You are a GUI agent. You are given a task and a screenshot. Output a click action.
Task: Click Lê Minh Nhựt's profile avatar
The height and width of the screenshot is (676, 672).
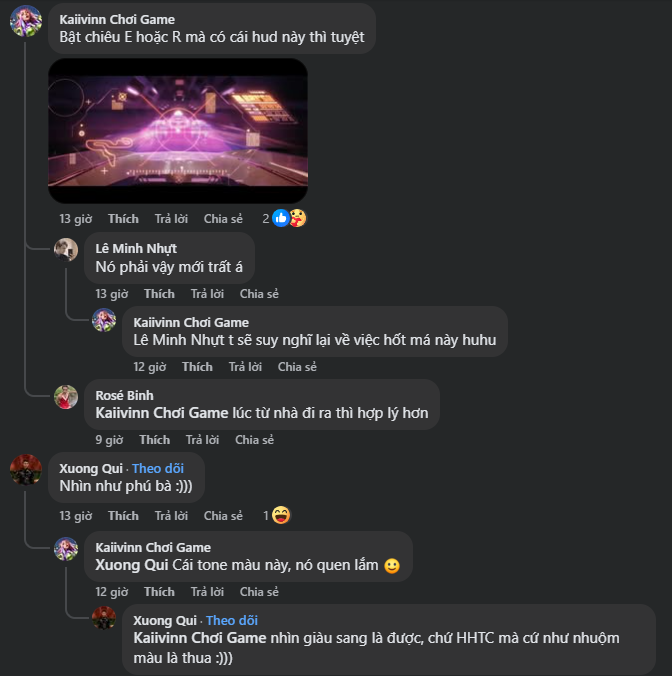66,250
